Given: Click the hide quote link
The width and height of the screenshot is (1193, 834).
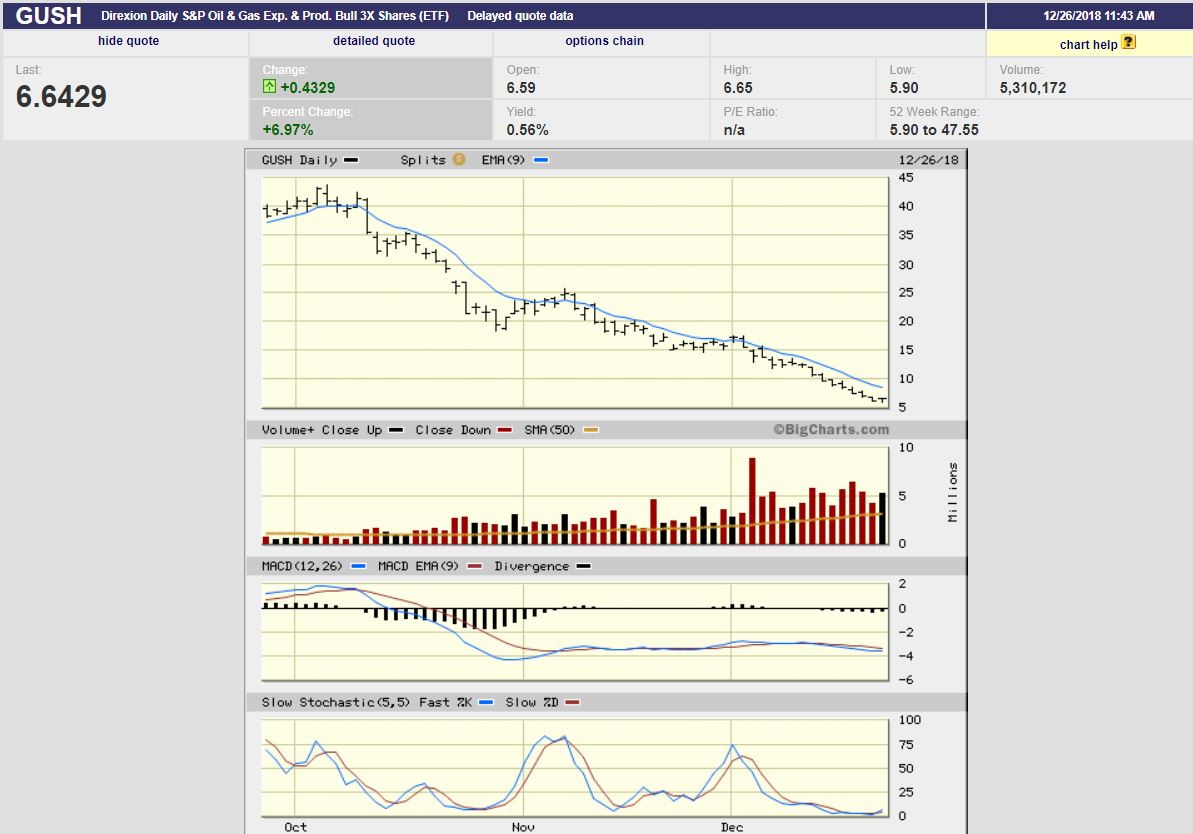Looking at the screenshot, I should 129,41.
